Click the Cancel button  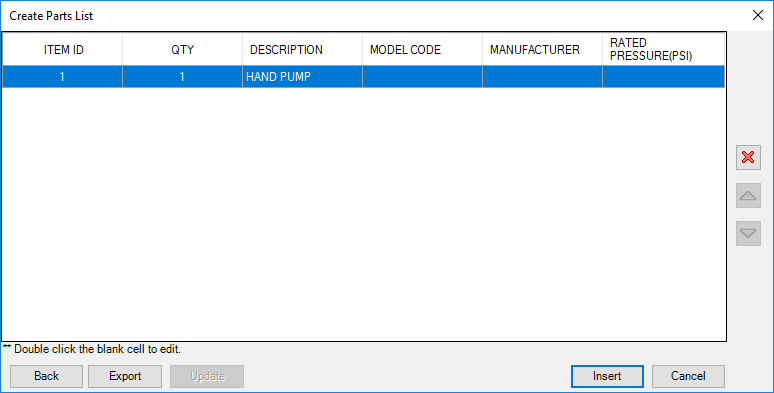tap(688, 376)
